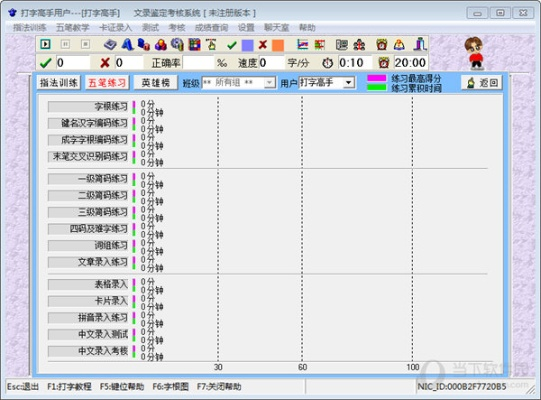Click the blue-purple color square in toolbar
541x400 pixels.
coord(247,45)
